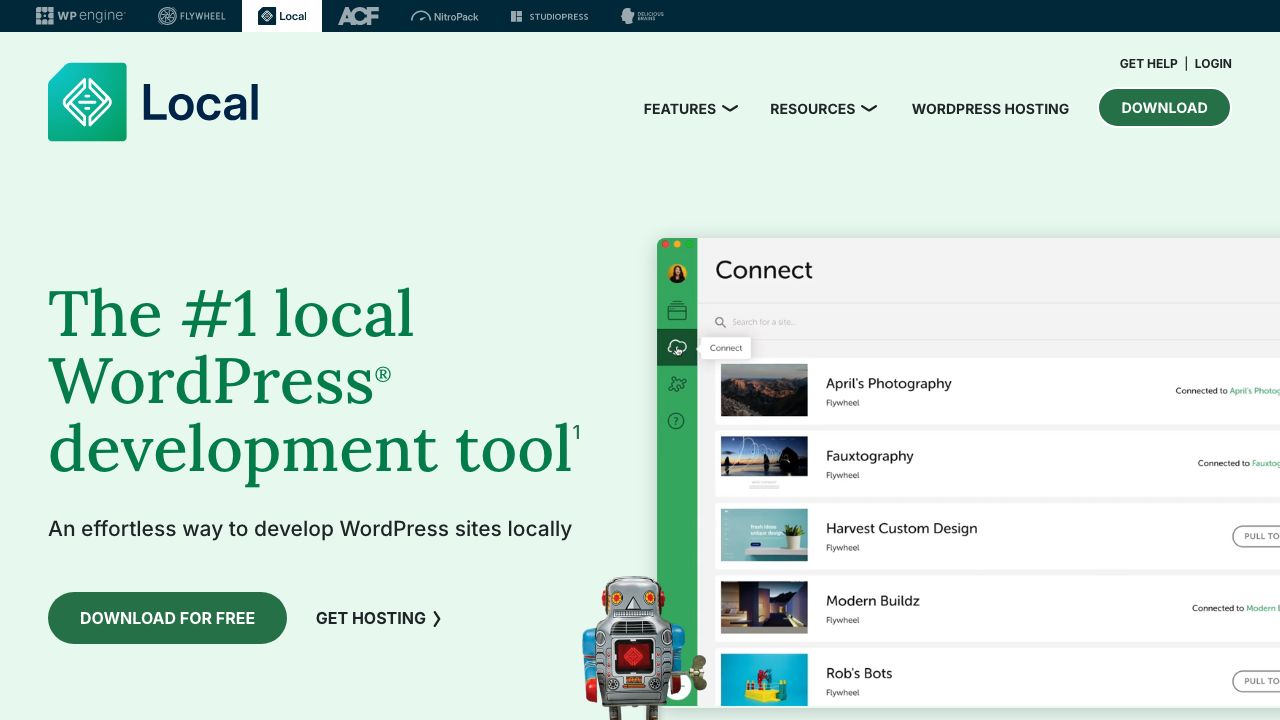Open the Local Sites icon in the sidebar
1280x720 pixels.
tap(677, 311)
